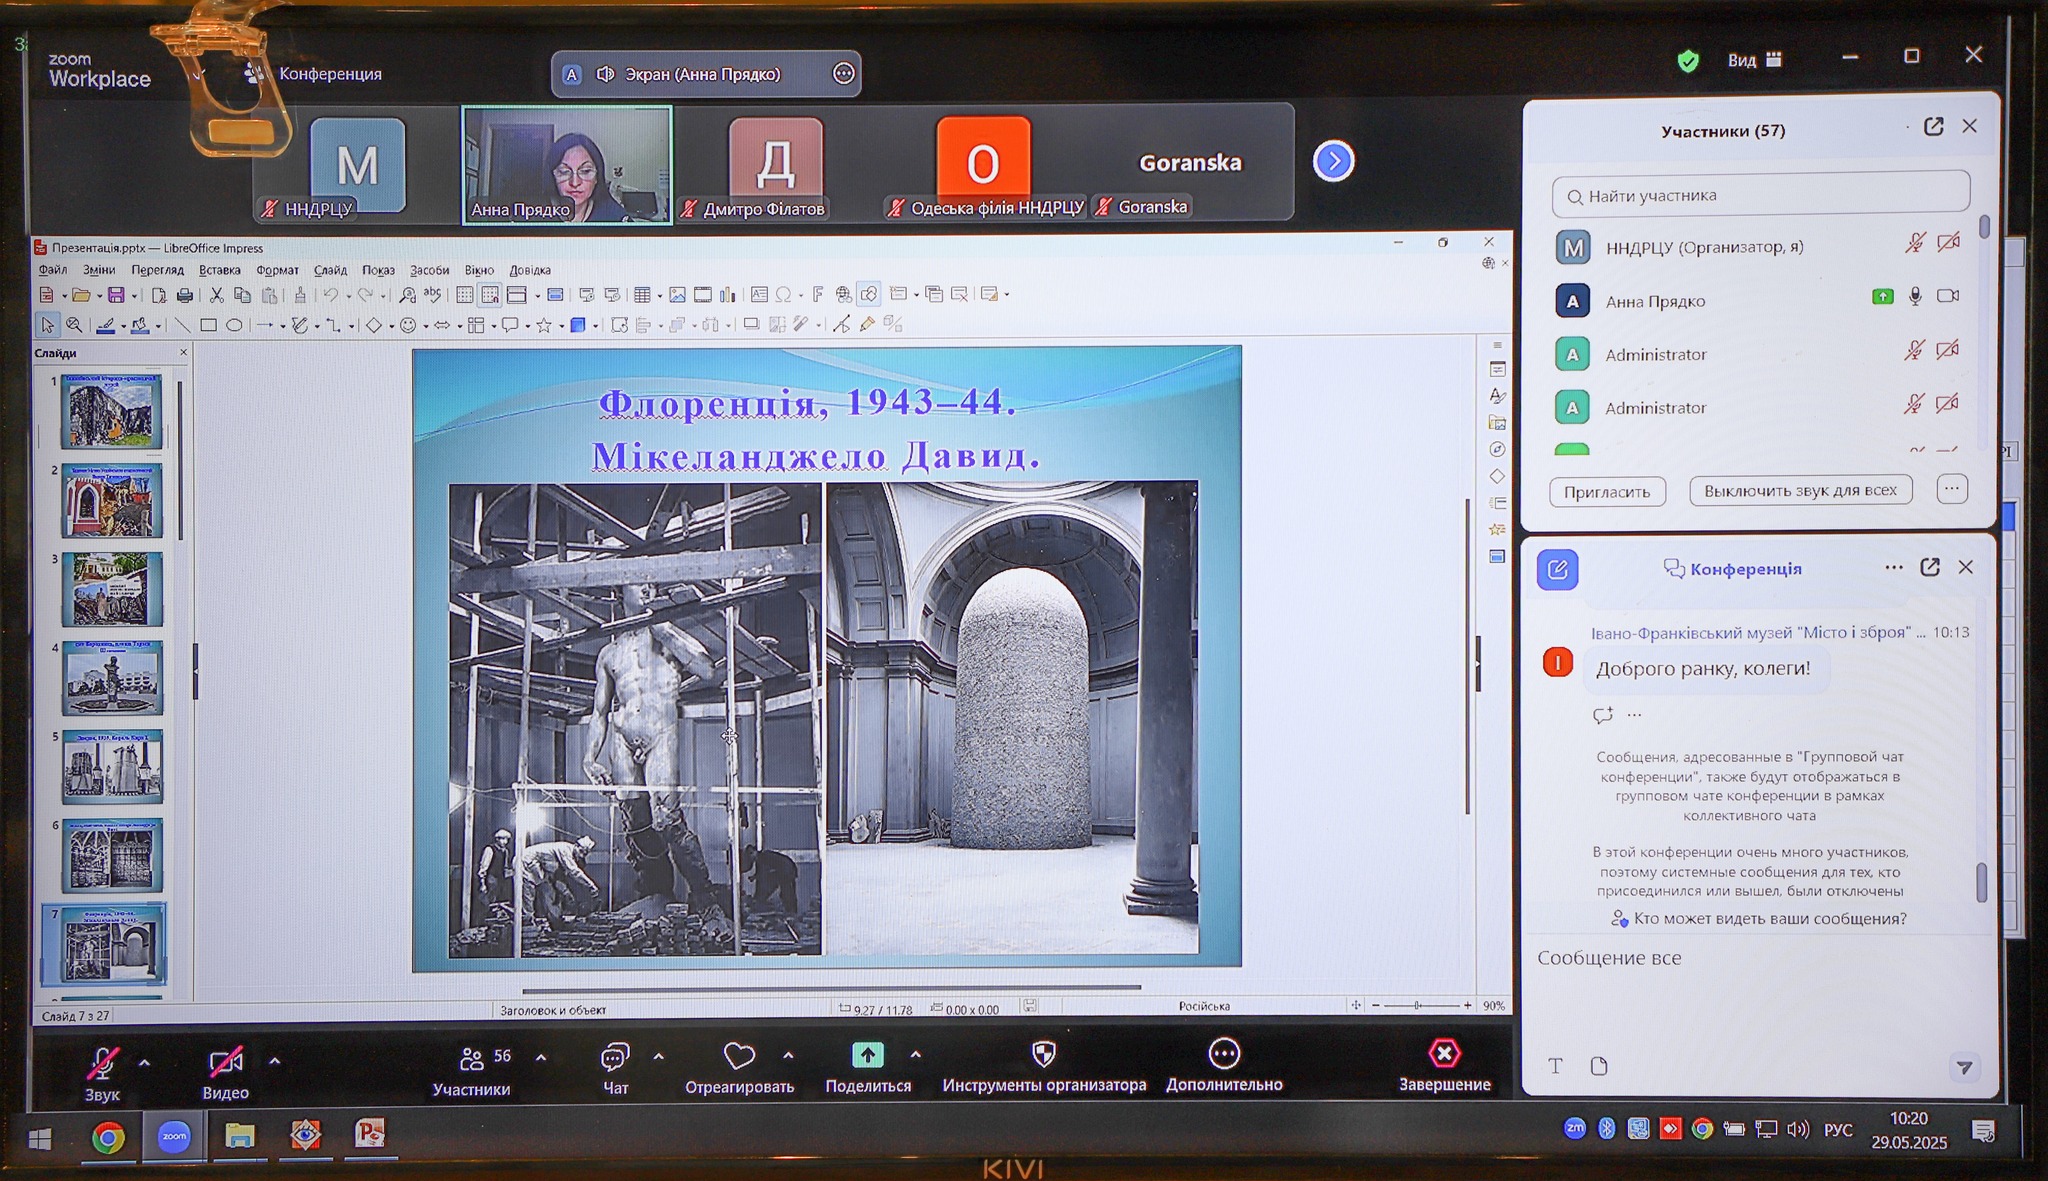The image size is (2048, 1181).
Task: Select the Rectangle drawing tool
Action: pyautogui.click(x=208, y=325)
